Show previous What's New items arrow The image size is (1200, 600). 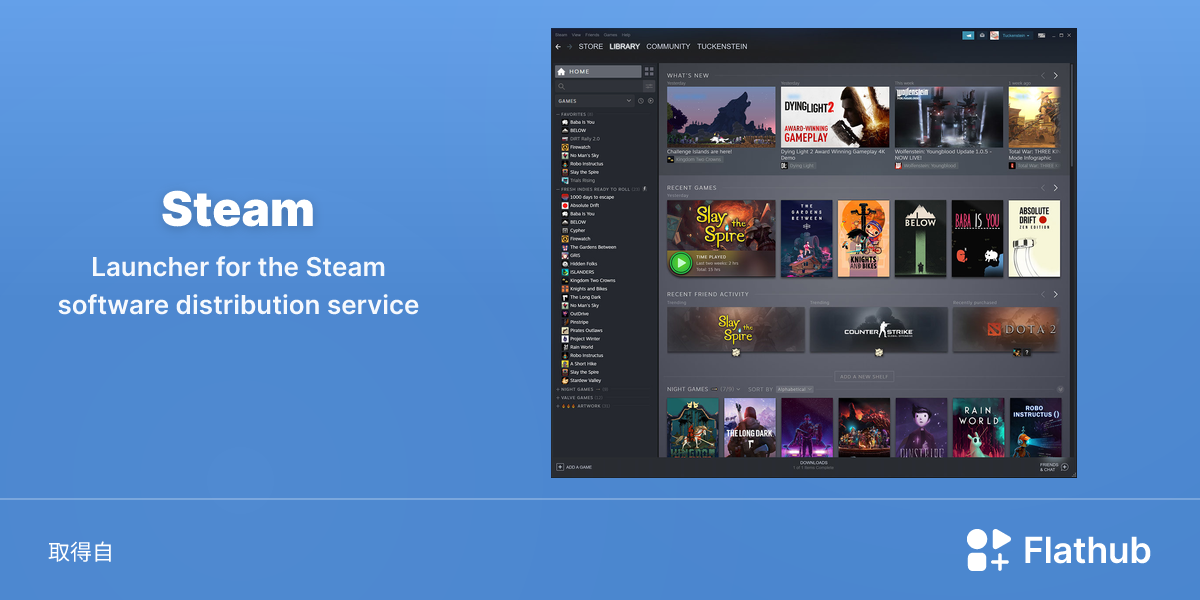click(1043, 76)
